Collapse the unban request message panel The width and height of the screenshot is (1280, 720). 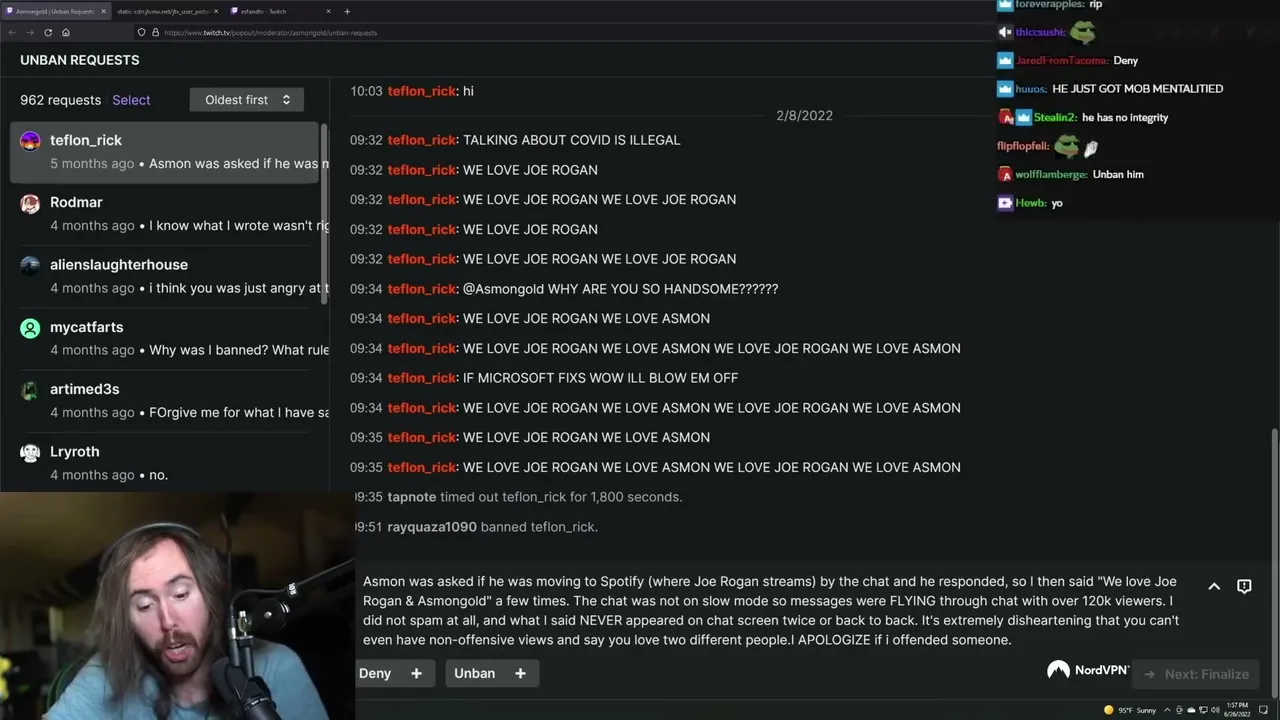pyautogui.click(x=1214, y=587)
